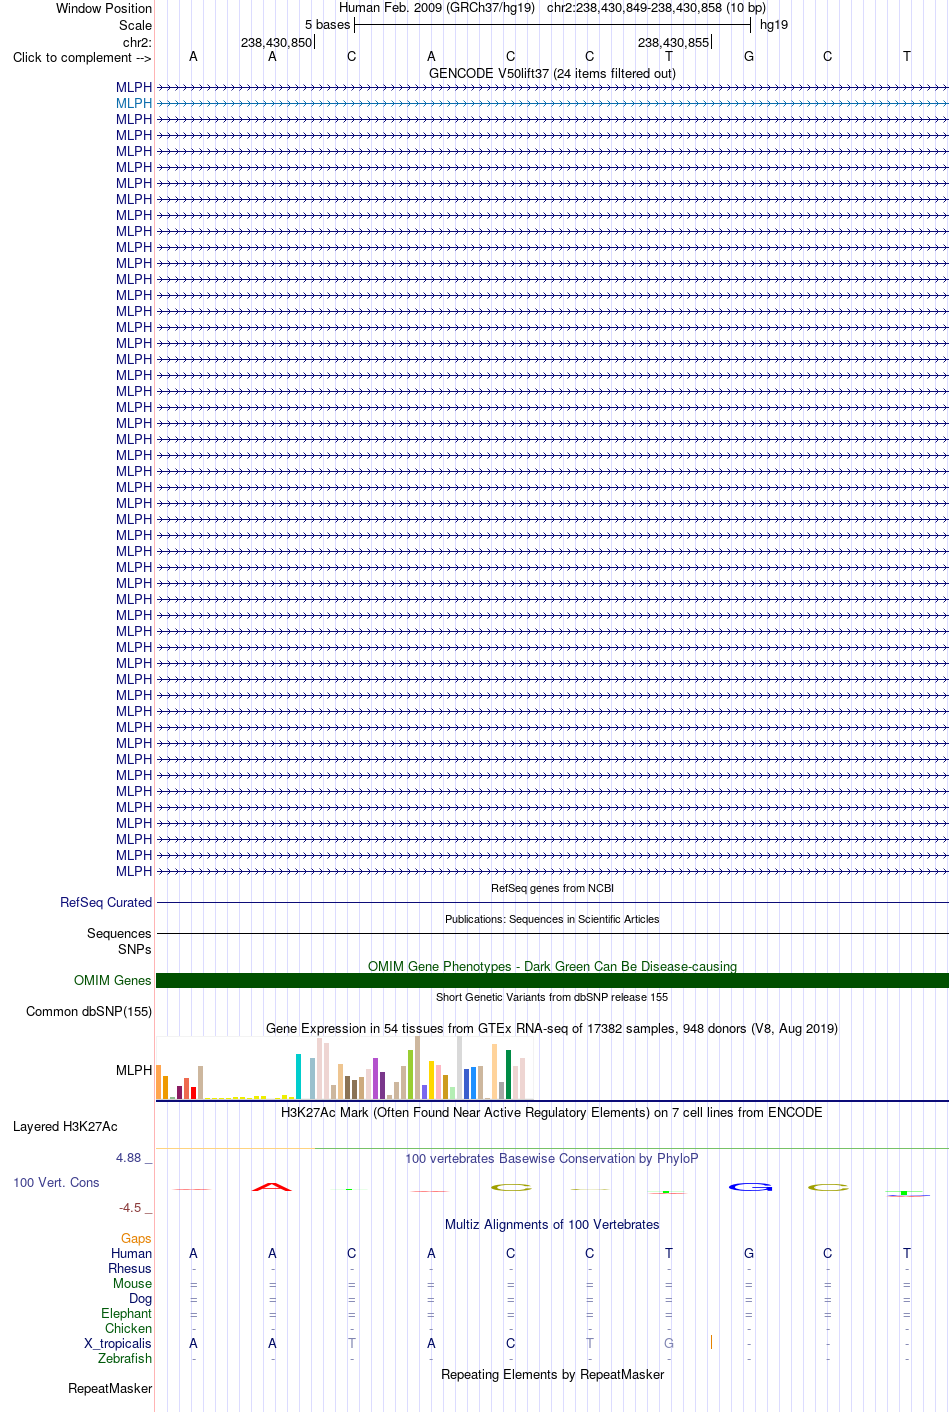Click 'Human Feb. 2009 (GRCh37/hg19)' assembly text
Image resolution: width=950 pixels, height=1412 pixels.
pos(437,7)
